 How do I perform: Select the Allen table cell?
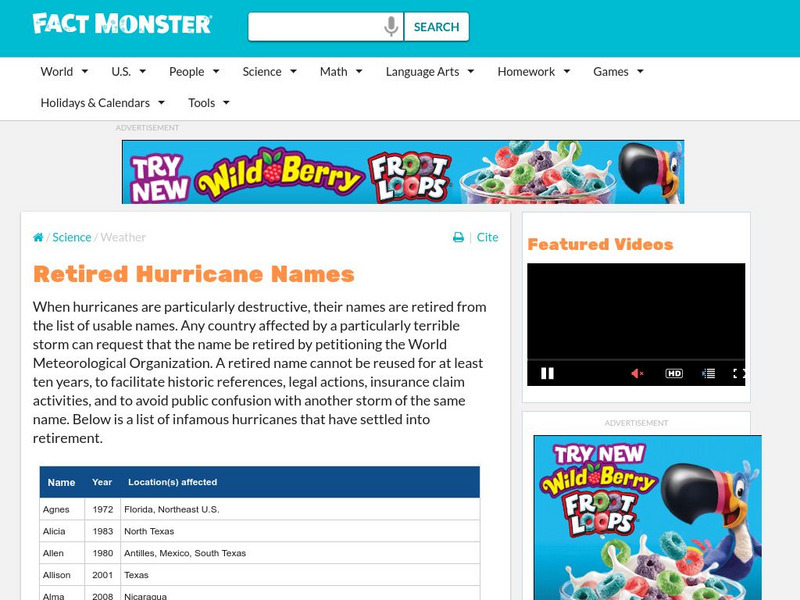coord(62,553)
